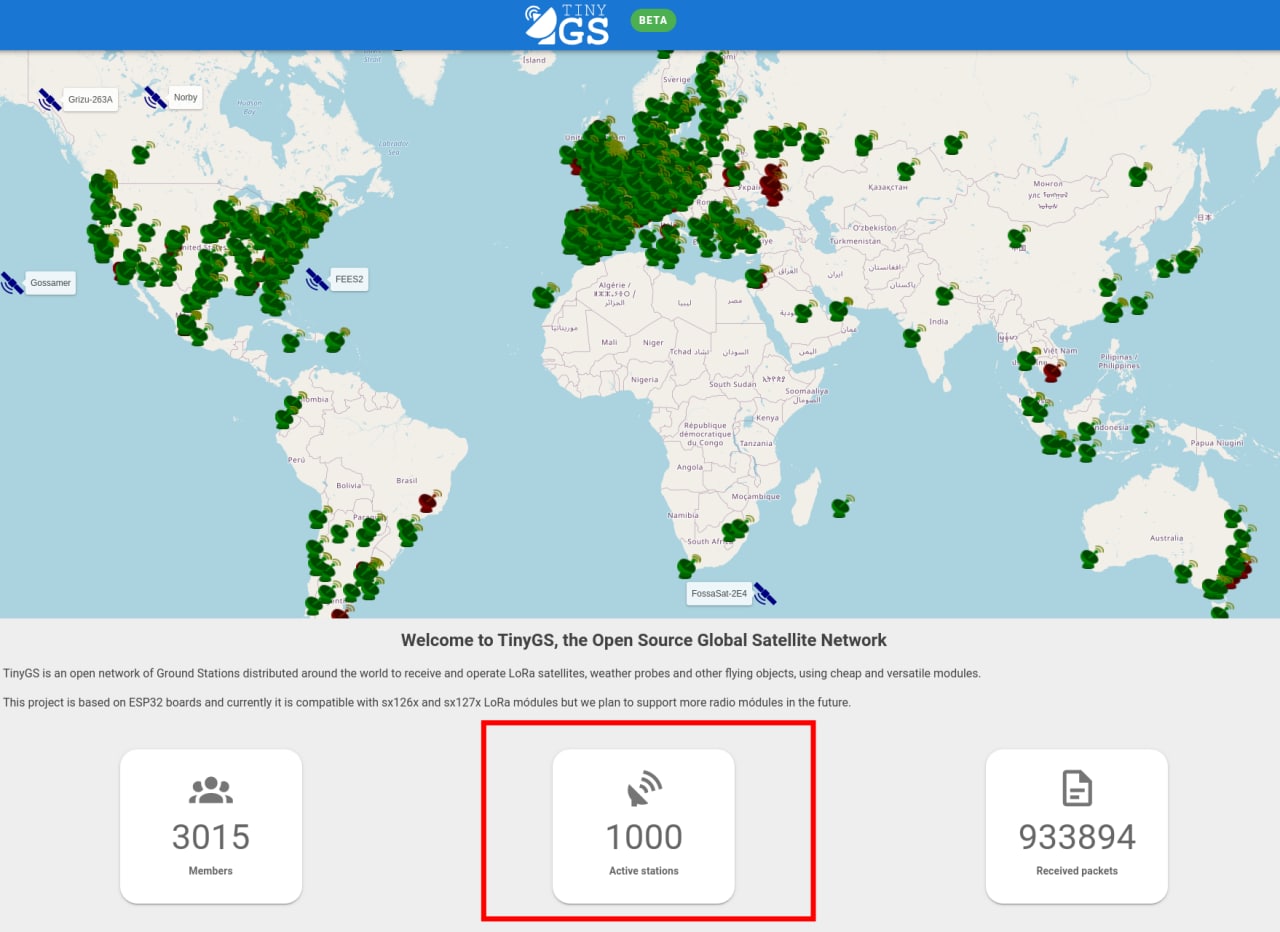
Task: Click the ground station near Madagascar
Action: [x=841, y=507]
